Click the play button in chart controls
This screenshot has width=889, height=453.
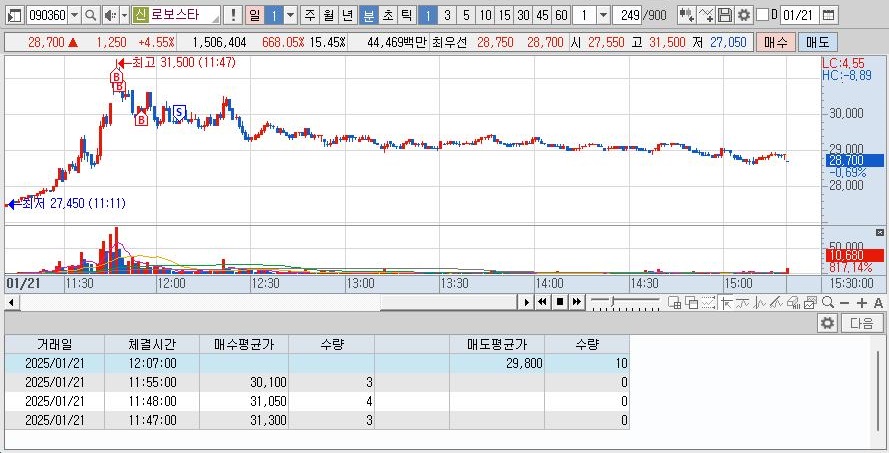pos(527,302)
